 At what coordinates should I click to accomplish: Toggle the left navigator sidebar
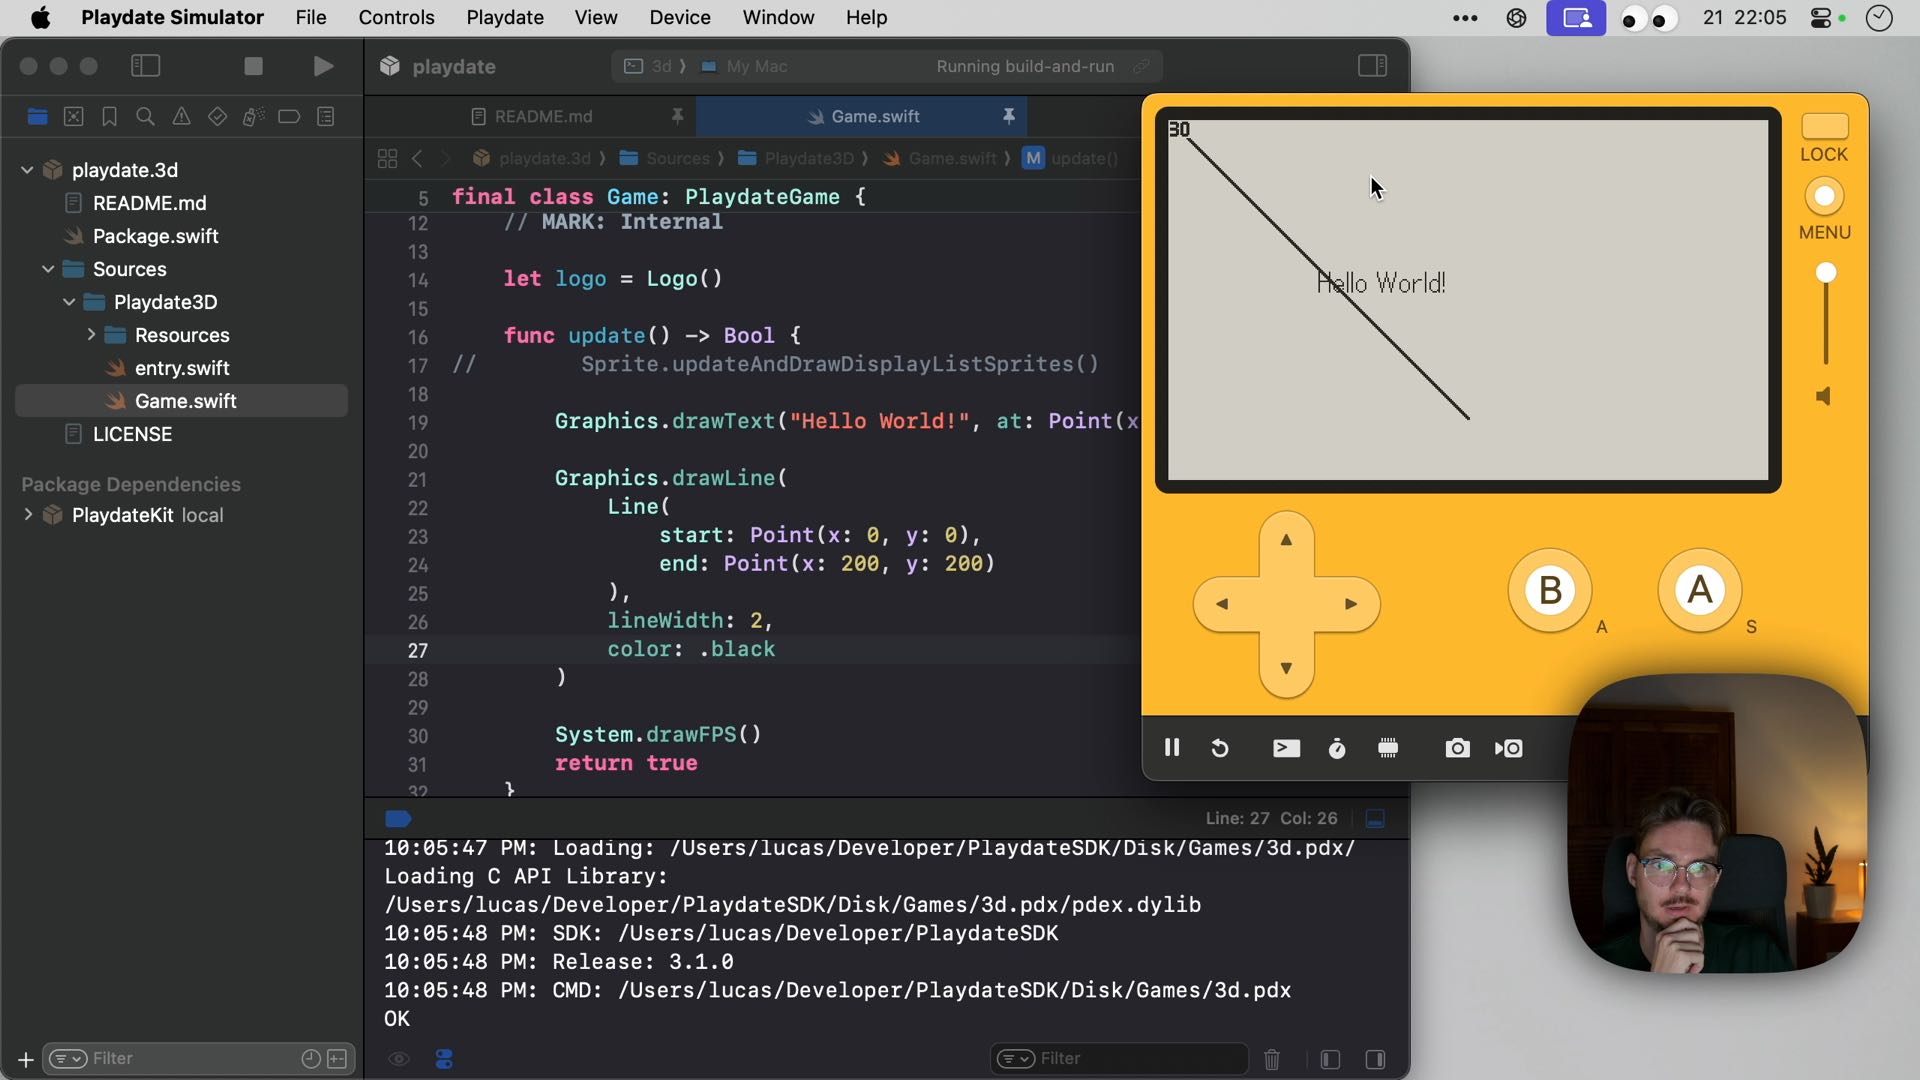click(146, 66)
